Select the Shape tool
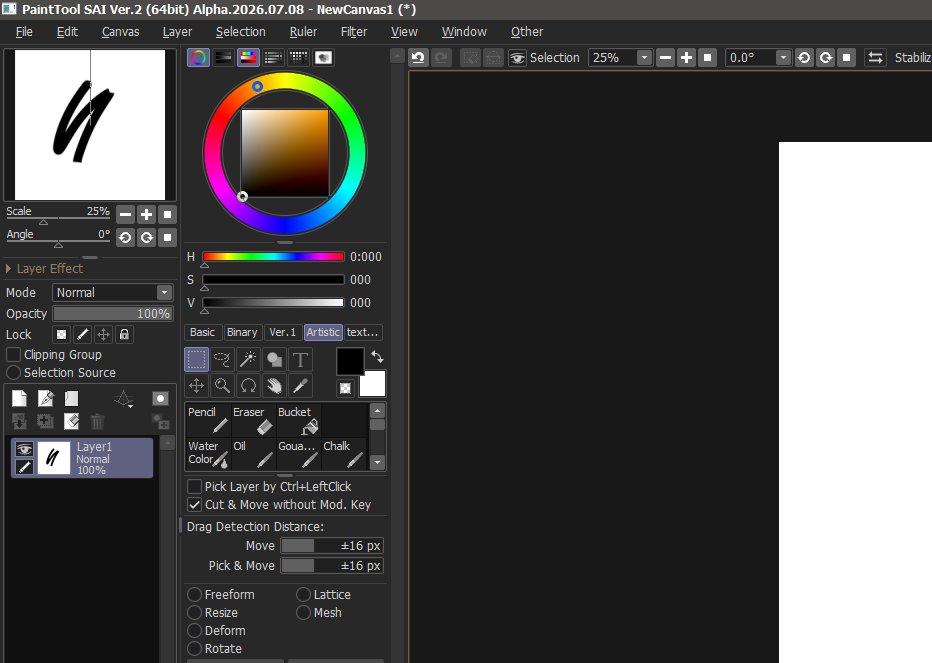The height and width of the screenshot is (663, 932). 274,360
